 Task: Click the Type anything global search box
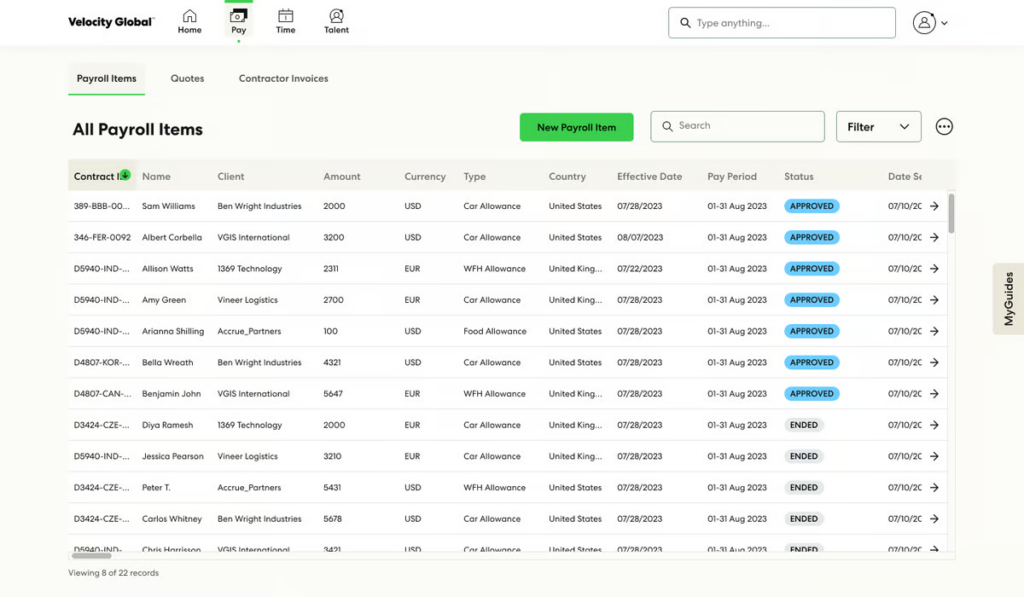coord(782,23)
